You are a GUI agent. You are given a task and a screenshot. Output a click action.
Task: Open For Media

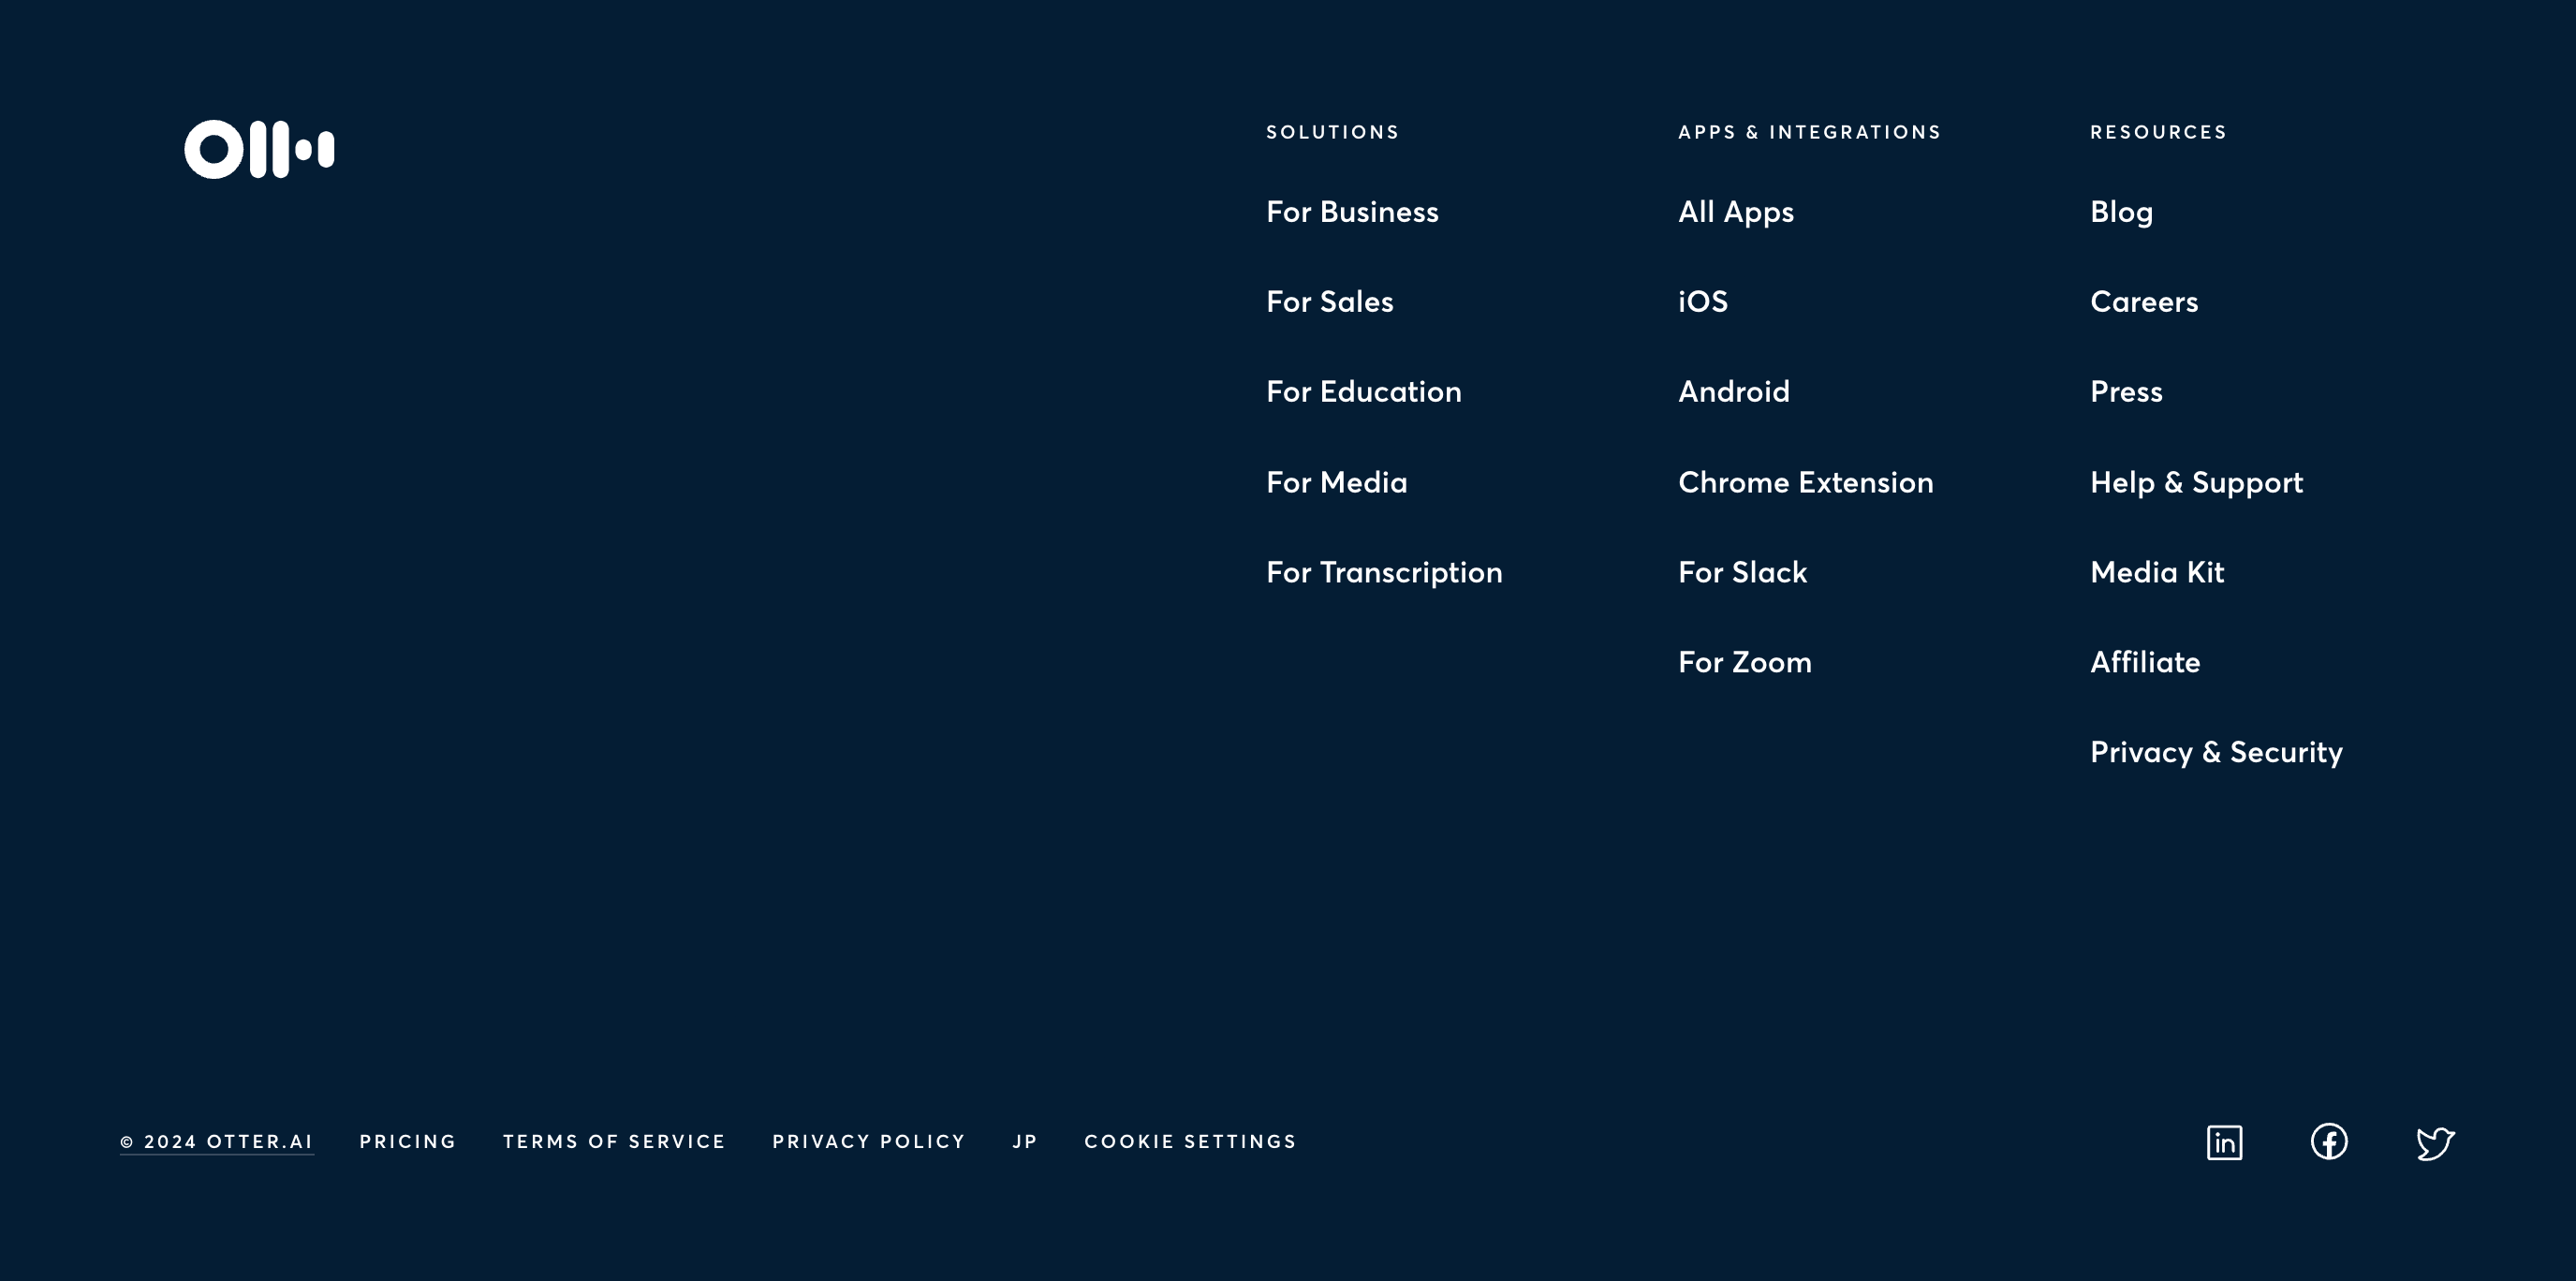[x=1336, y=482]
